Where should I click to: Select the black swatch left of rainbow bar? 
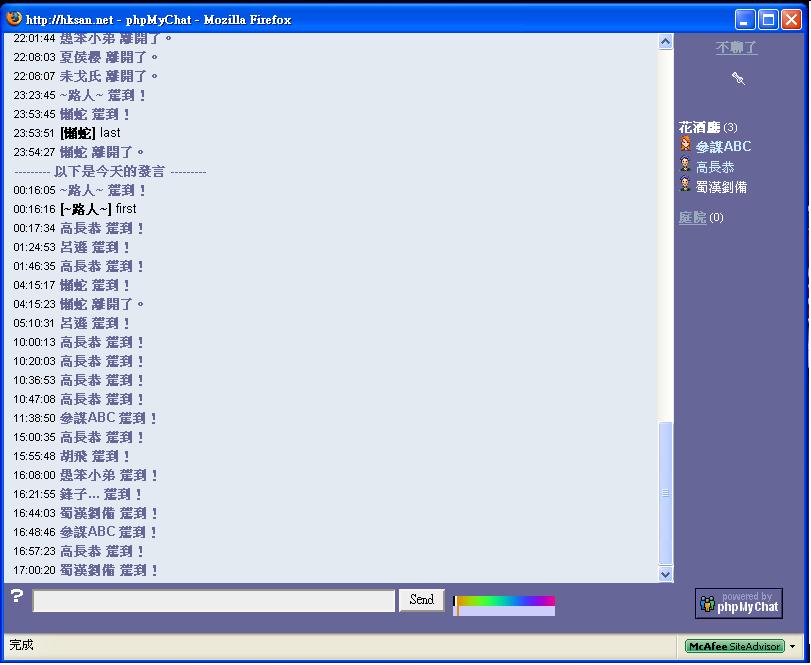click(454, 601)
